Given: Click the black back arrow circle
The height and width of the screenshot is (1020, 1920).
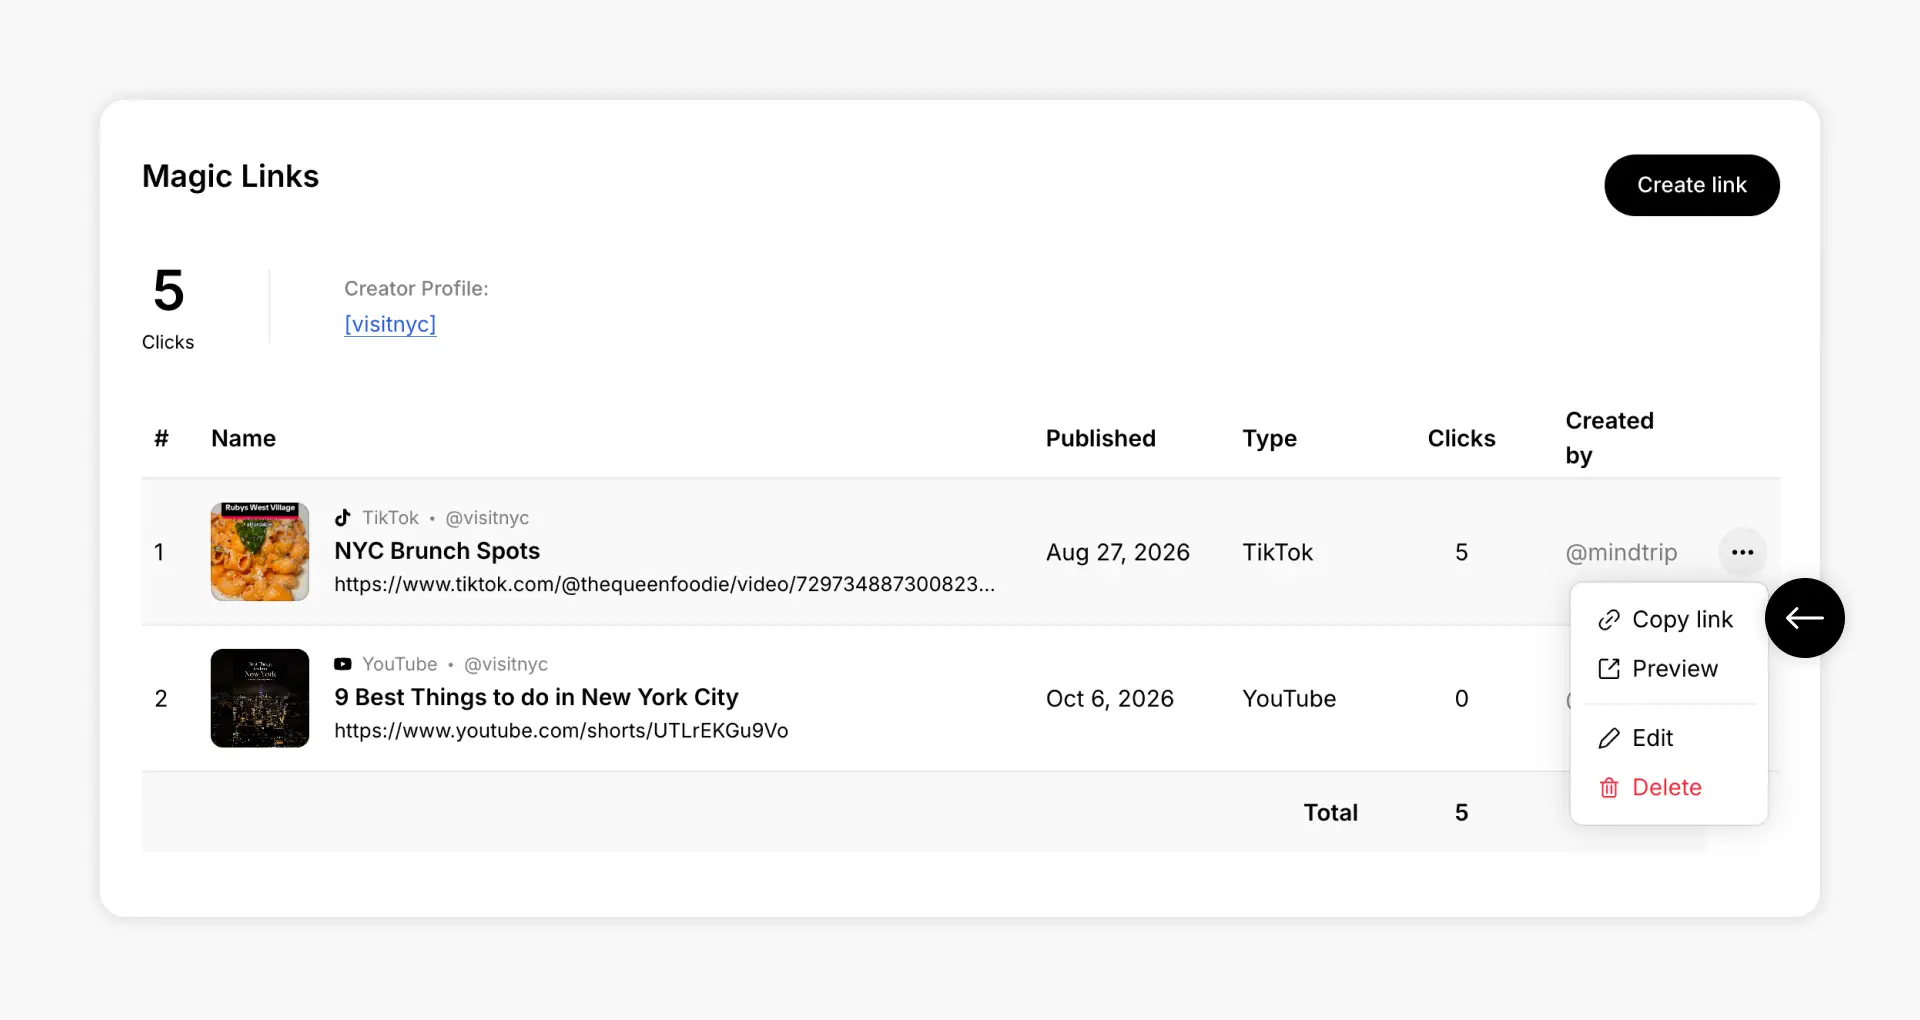Looking at the screenshot, I should (1805, 618).
